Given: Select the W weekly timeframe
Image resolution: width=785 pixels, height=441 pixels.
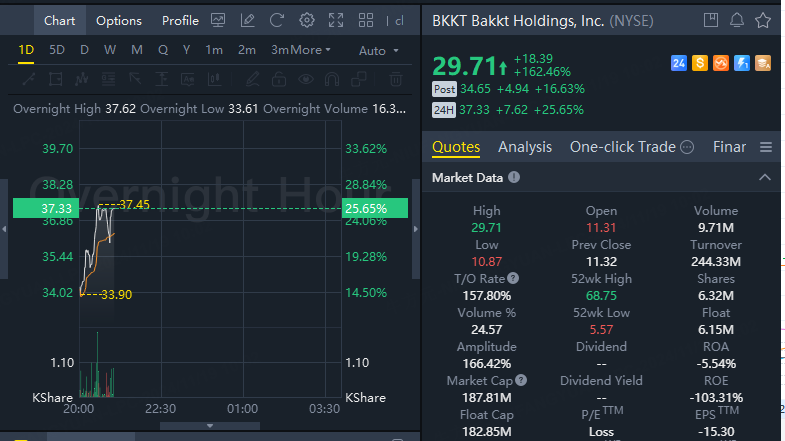Looking at the screenshot, I should (x=110, y=50).
